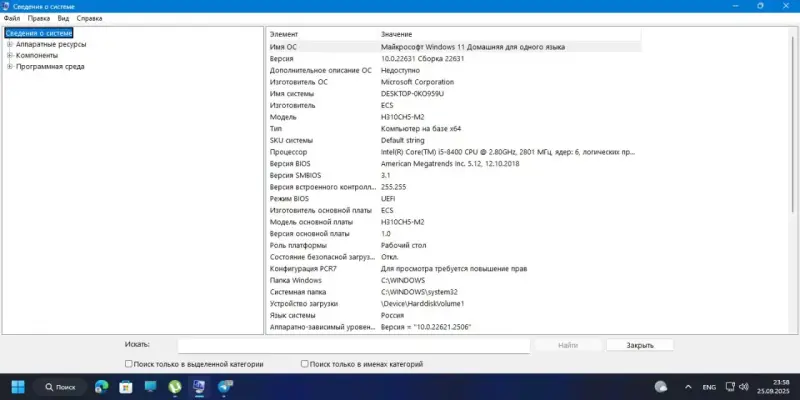Image resolution: width=800 pixels, height=400 pixels.
Task: Select the "Сведения о системе" root tree item
Action: [38, 33]
